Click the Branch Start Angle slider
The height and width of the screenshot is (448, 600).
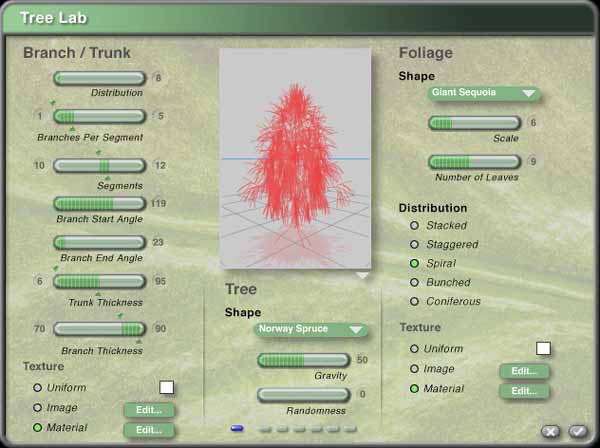(x=99, y=204)
